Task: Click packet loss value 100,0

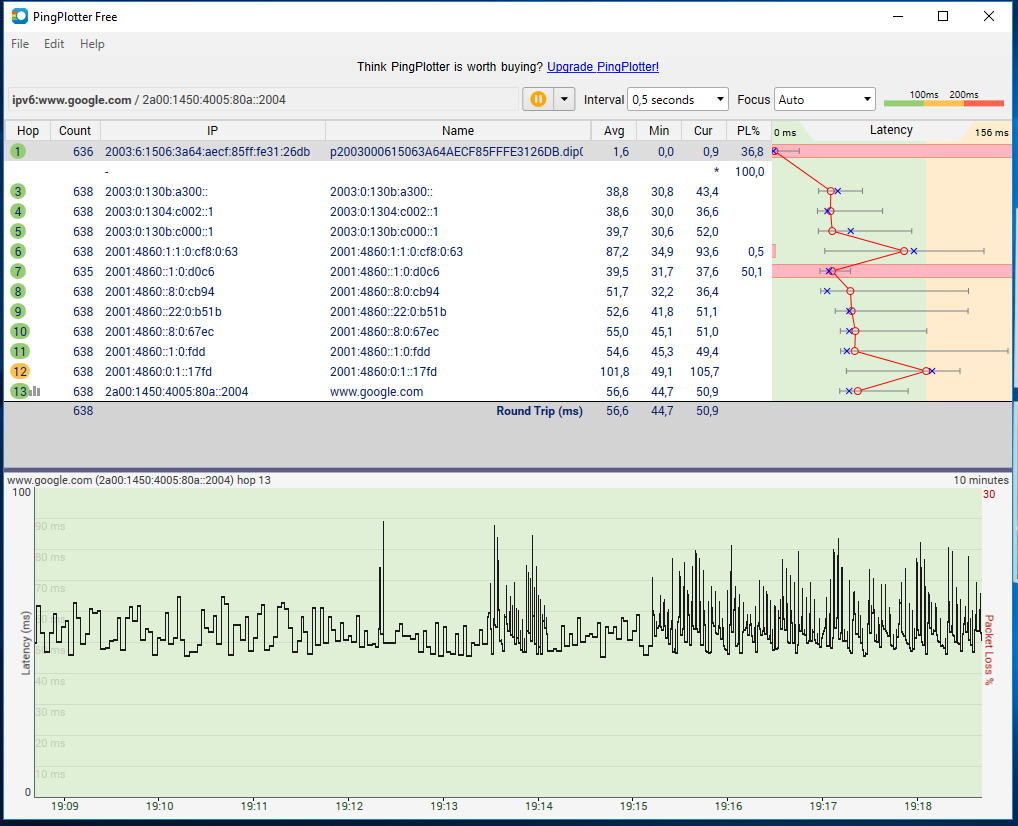Action: point(749,171)
